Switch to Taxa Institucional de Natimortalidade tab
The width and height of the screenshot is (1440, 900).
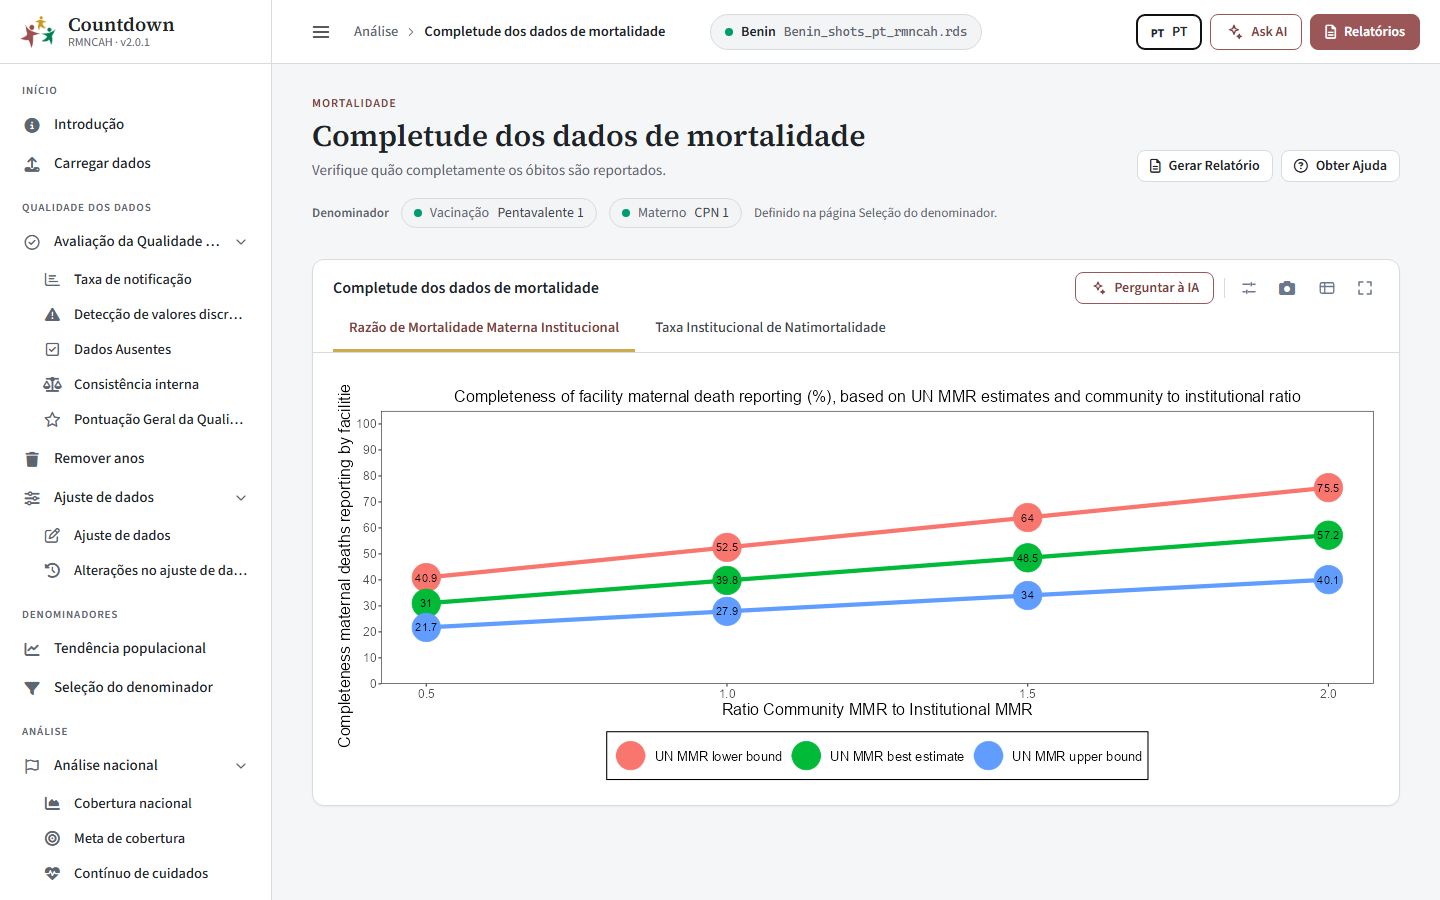[770, 328]
